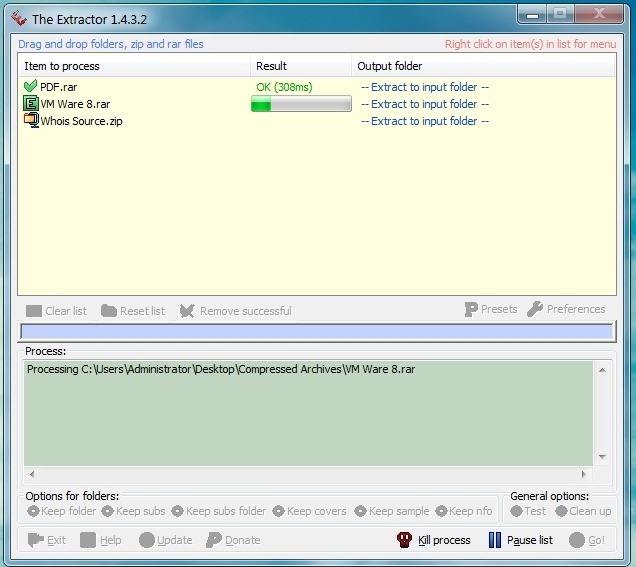Screen dimensions: 636x567
Task: Click the Clear list label
Action: (x=66, y=311)
